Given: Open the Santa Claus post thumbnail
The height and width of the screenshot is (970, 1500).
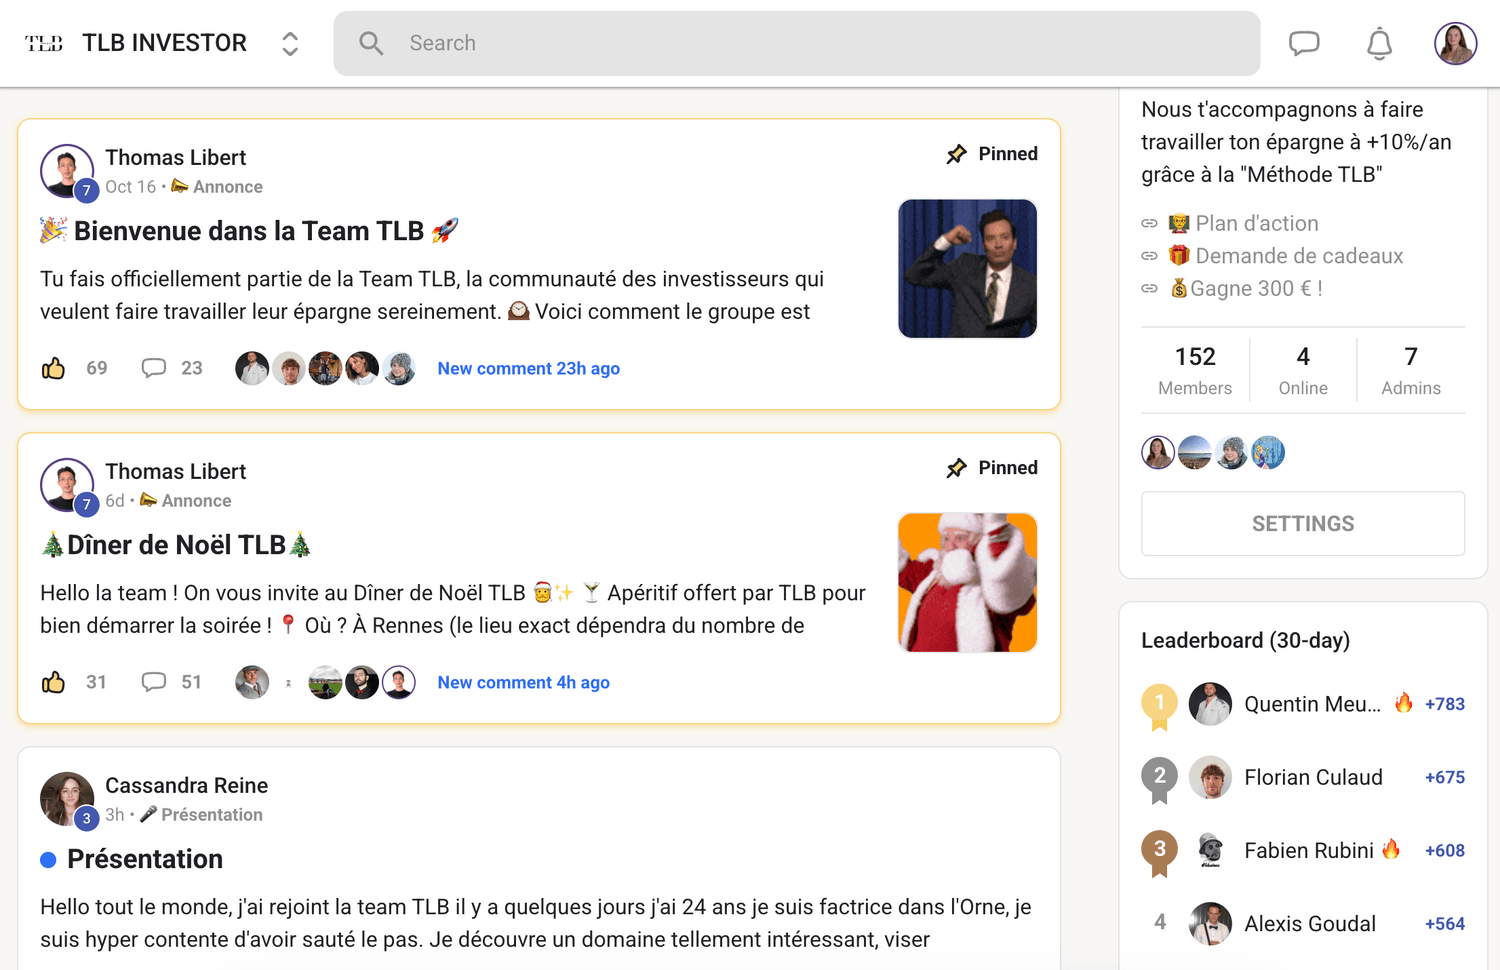Looking at the screenshot, I should click(967, 582).
